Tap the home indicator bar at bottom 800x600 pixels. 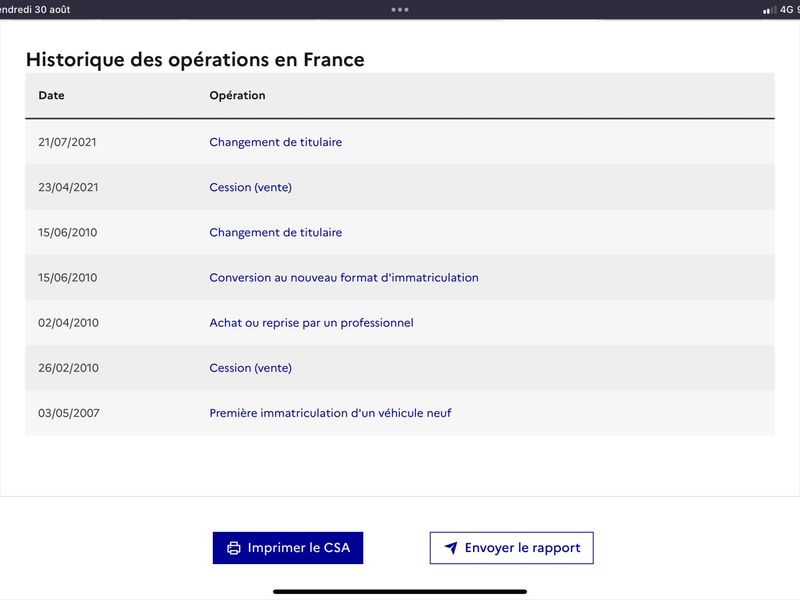click(399, 592)
